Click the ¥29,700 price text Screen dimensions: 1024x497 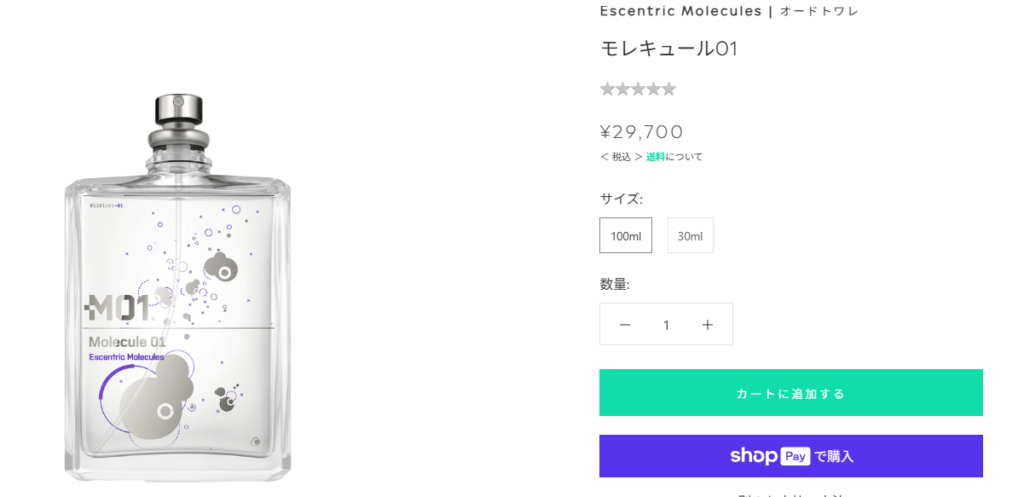coord(642,131)
